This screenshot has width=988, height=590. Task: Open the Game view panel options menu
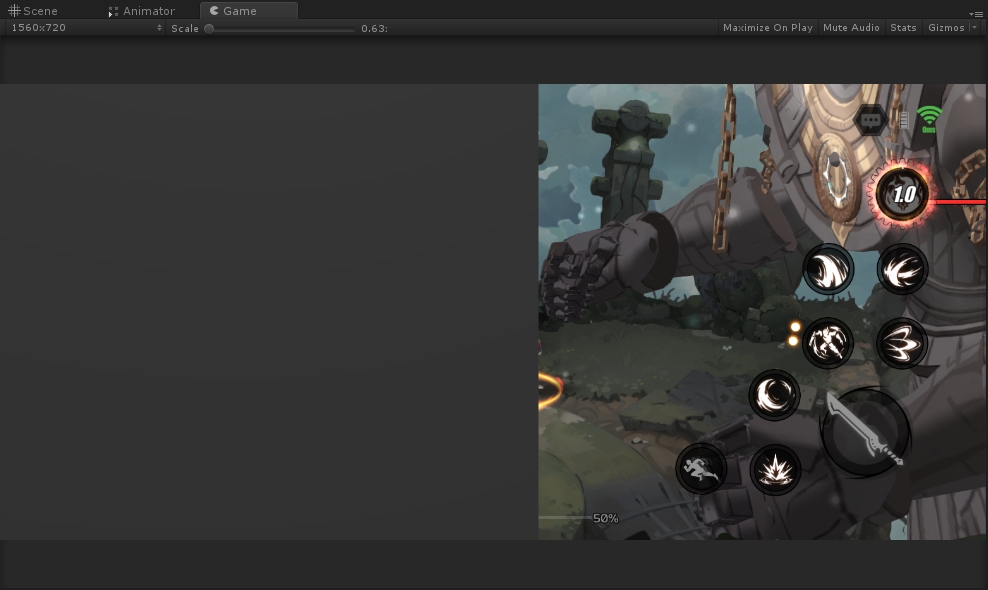point(976,14)
